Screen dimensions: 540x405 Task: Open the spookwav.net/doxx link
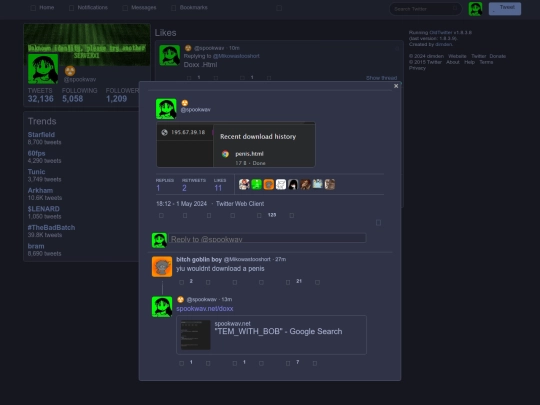click(x=205, y=309)
